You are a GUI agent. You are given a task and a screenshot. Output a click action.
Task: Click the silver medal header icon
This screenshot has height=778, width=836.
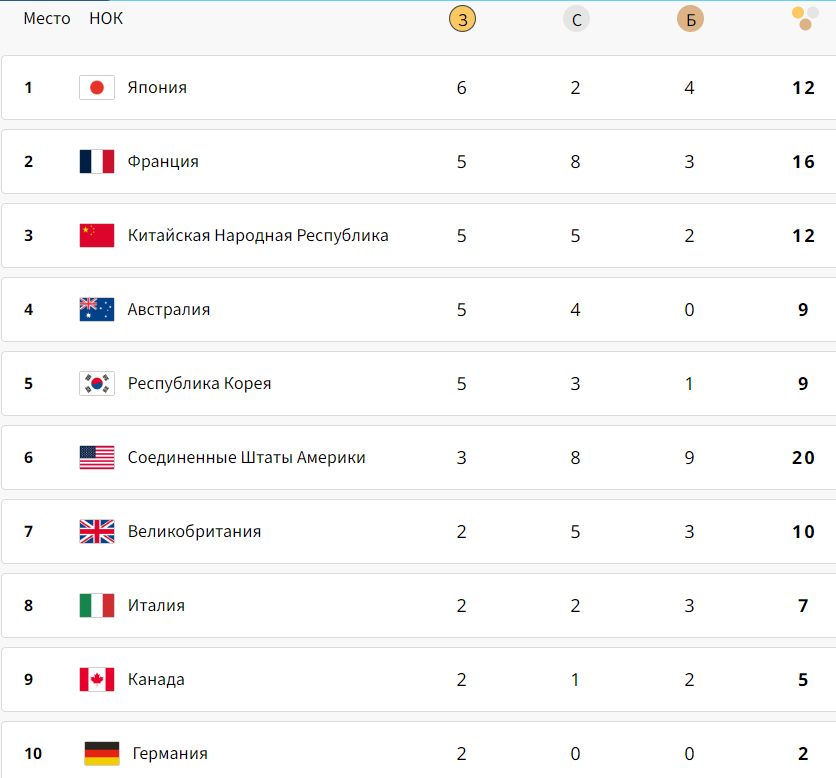click(x=576, y=19)
